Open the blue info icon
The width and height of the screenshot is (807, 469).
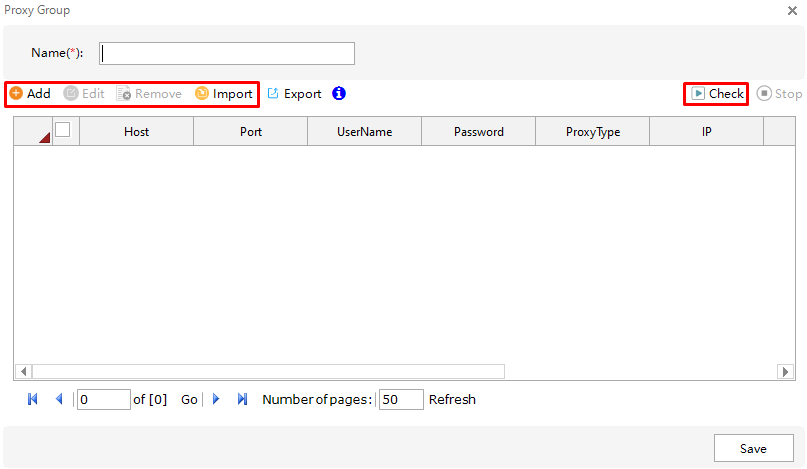click(339, 94)
